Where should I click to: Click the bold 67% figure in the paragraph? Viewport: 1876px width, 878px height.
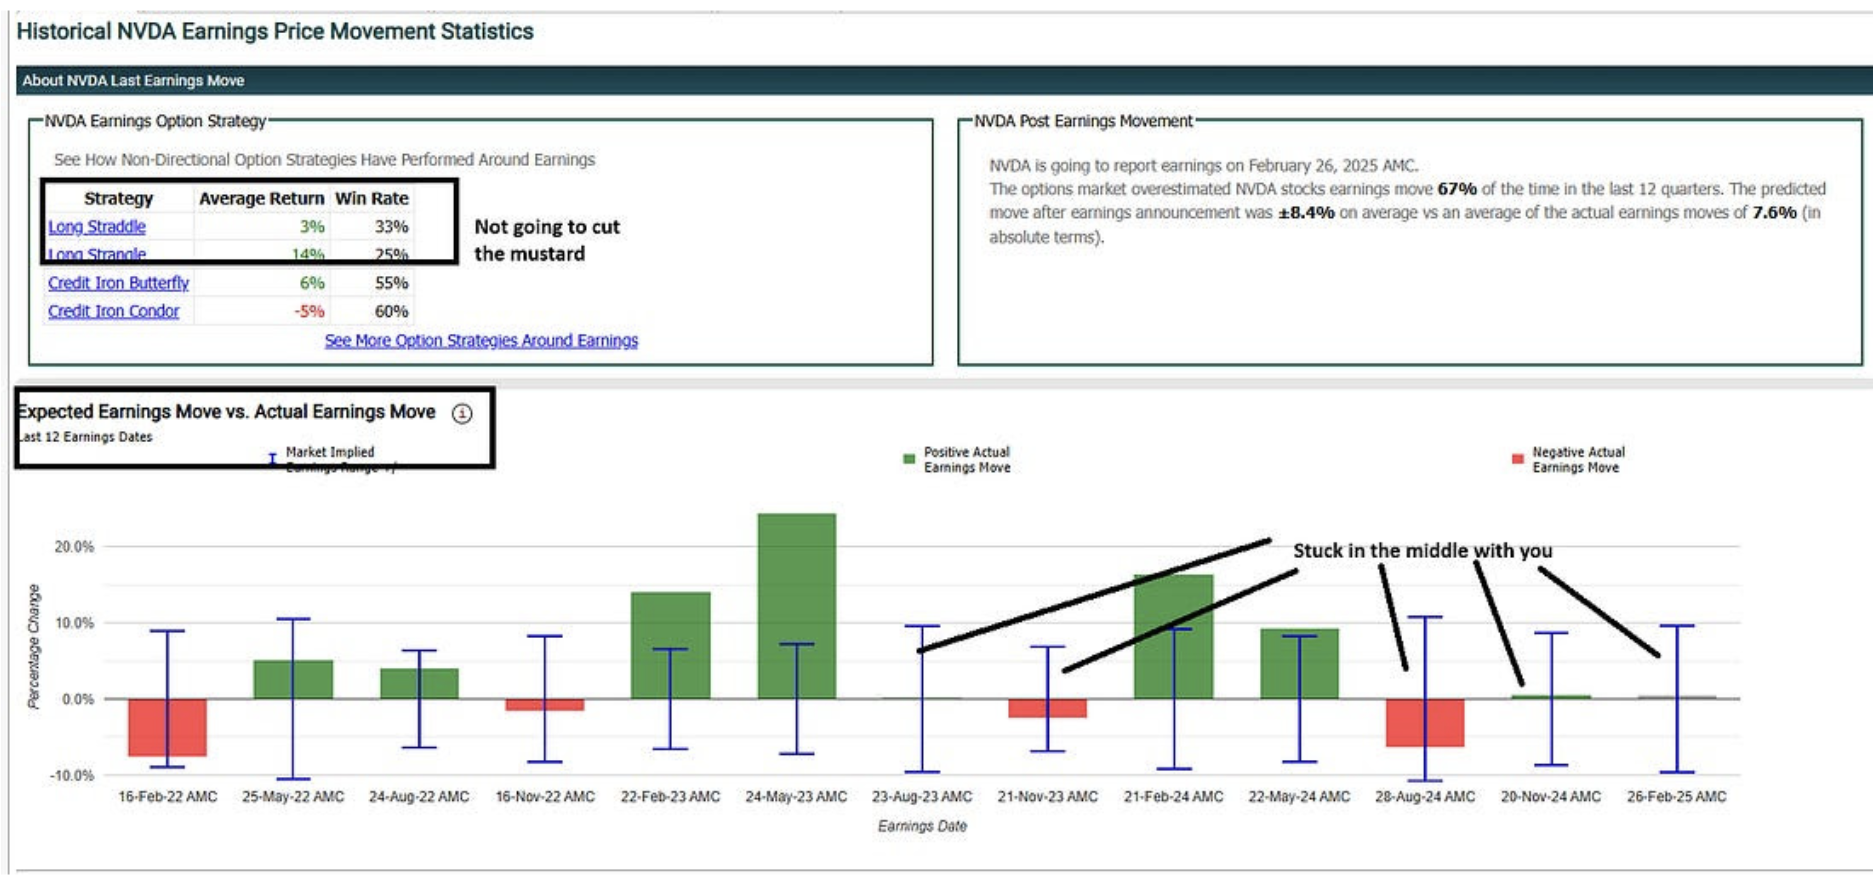coord(1457,189)
